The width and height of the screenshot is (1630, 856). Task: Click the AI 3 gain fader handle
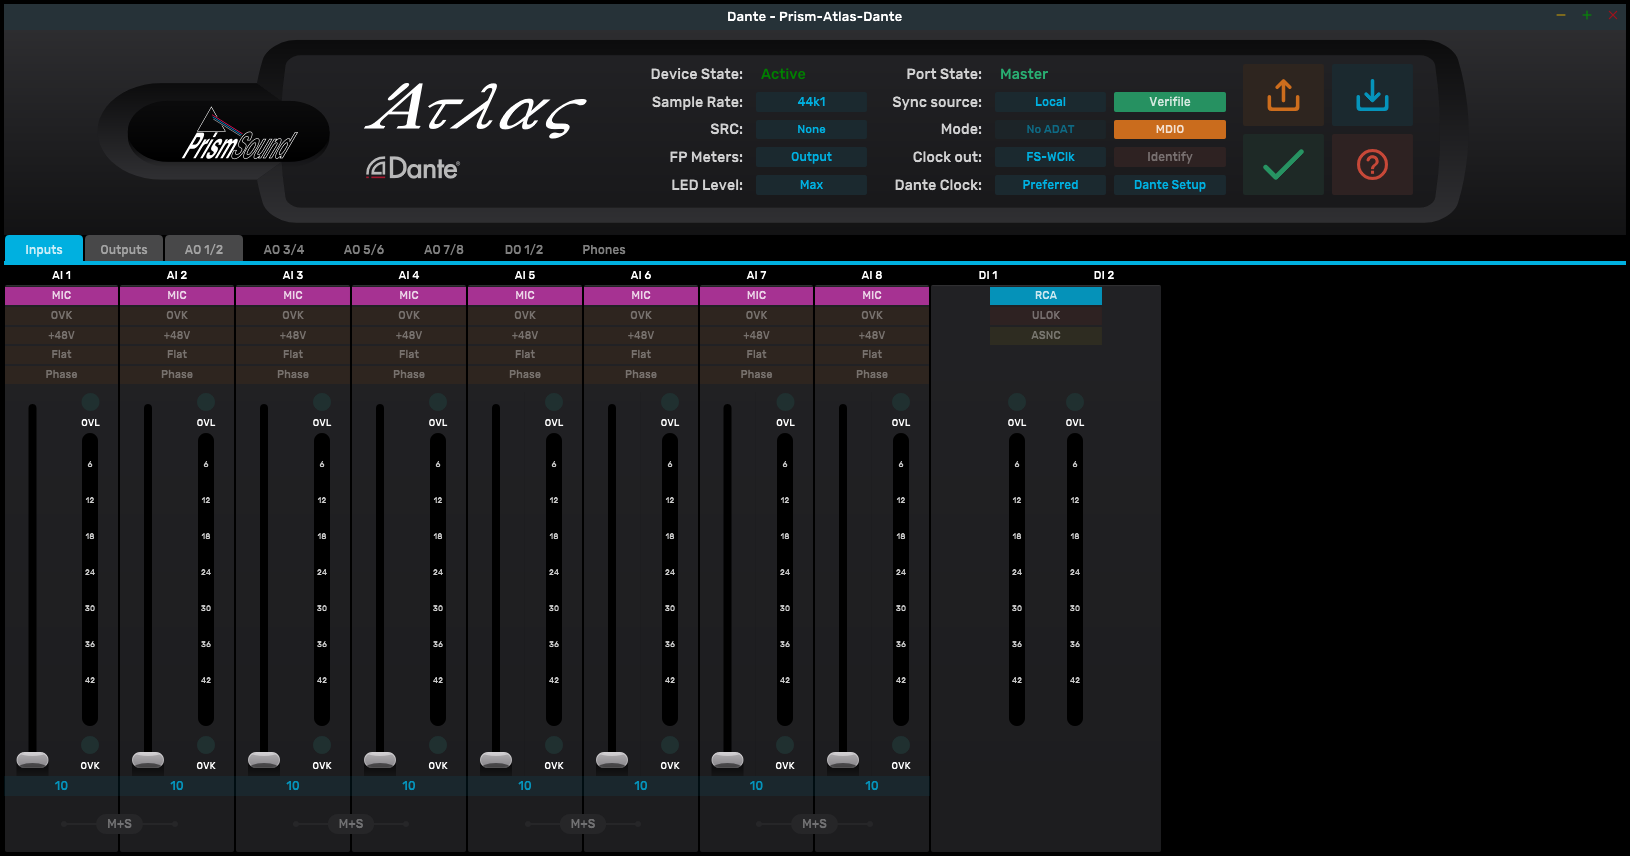click(x=264, y=761)
